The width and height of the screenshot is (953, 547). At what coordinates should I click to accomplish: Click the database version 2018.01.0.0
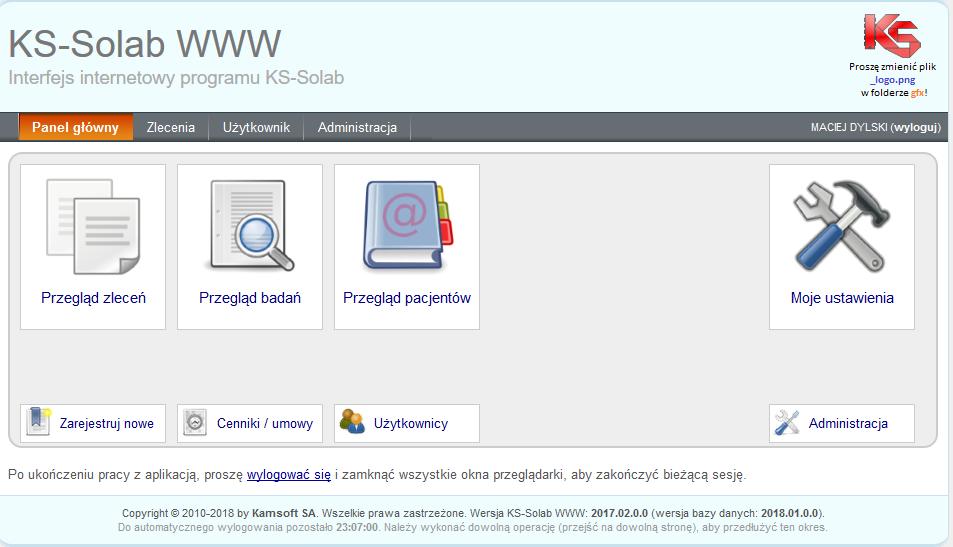(x=790, y=513)
